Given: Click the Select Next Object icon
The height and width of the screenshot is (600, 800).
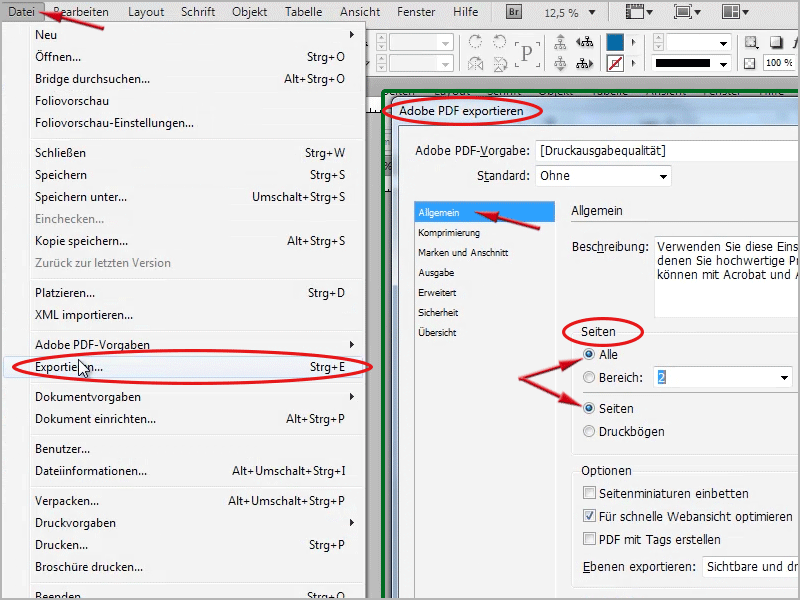Looking at the screenshot, I should [585, 64].
